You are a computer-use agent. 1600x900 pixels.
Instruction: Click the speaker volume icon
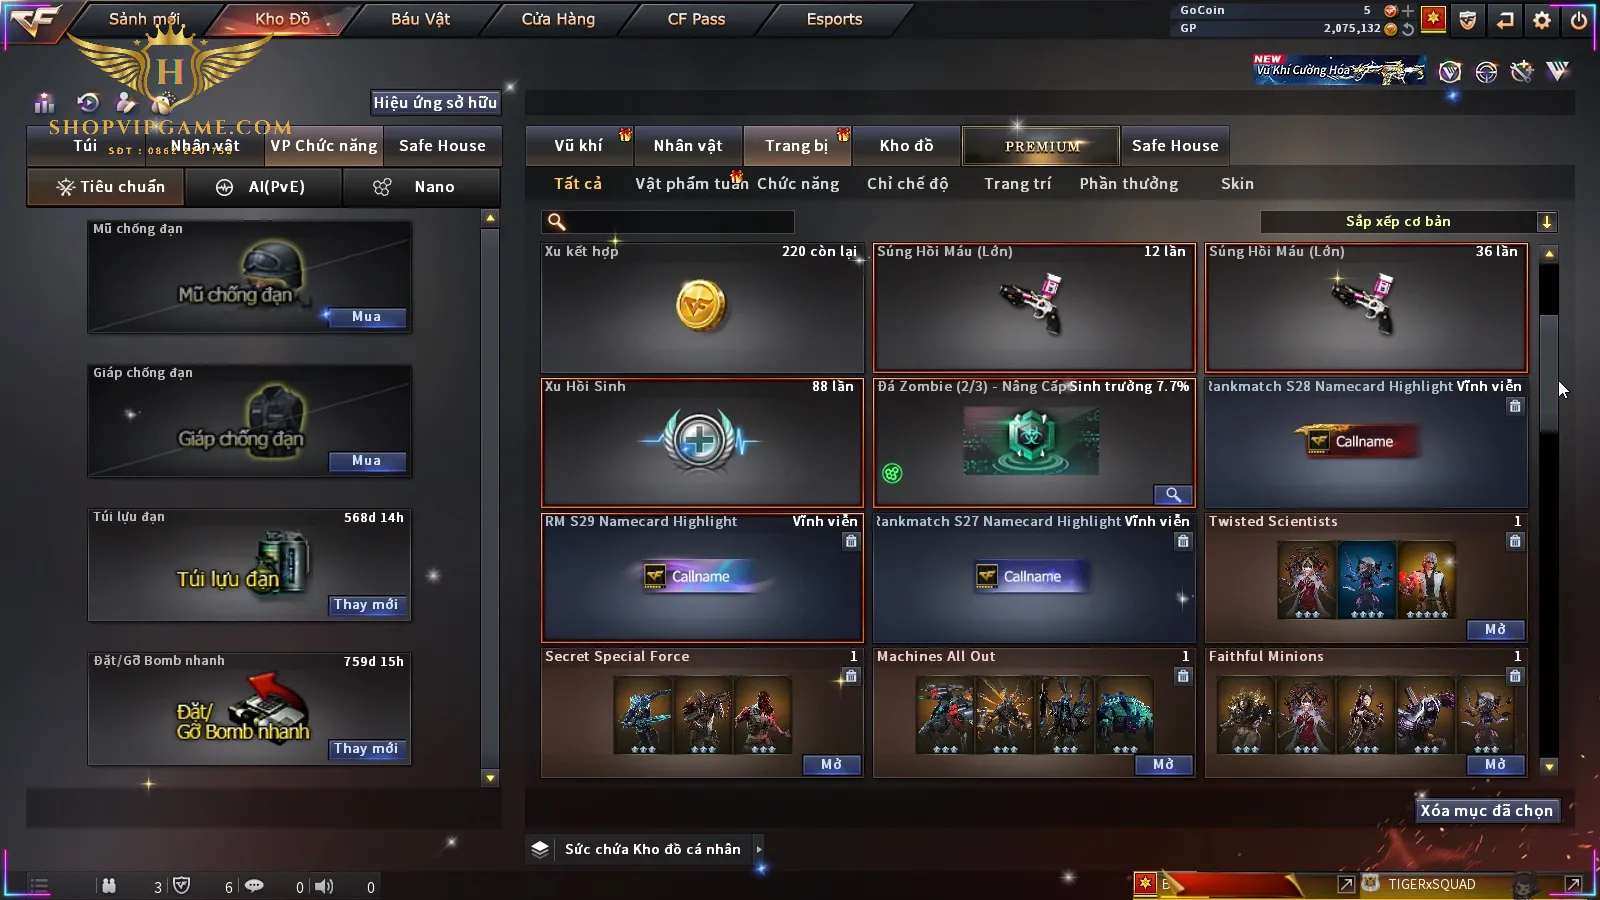coord(324,886)
